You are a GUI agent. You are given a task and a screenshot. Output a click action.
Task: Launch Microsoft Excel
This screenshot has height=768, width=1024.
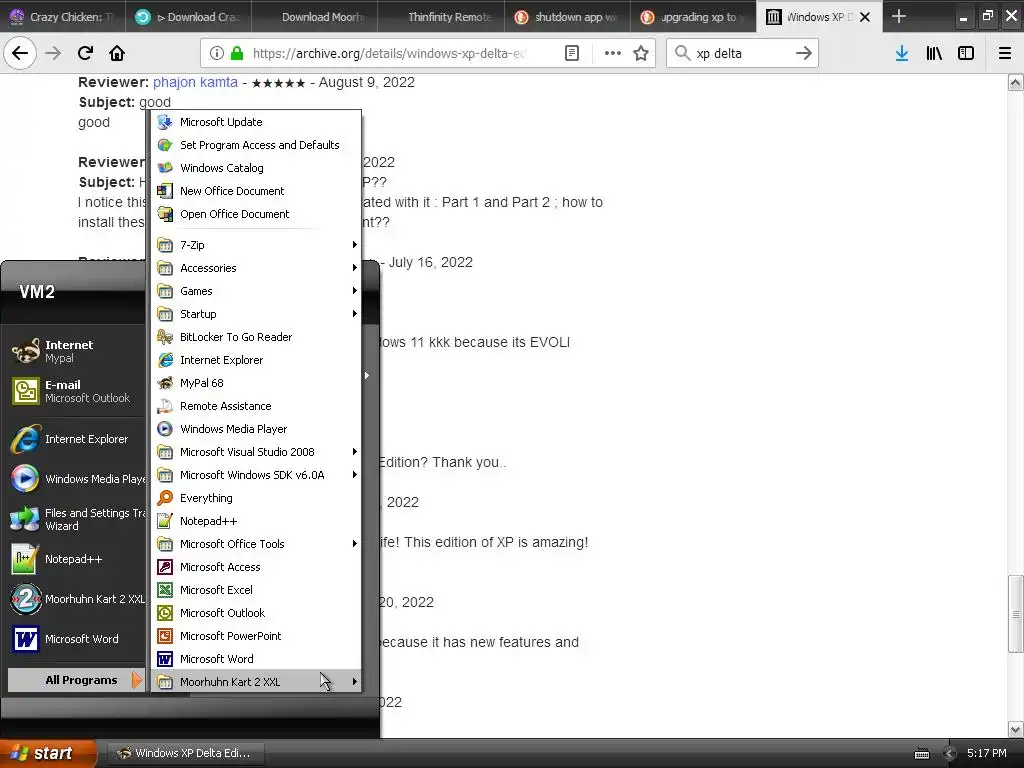256,590
